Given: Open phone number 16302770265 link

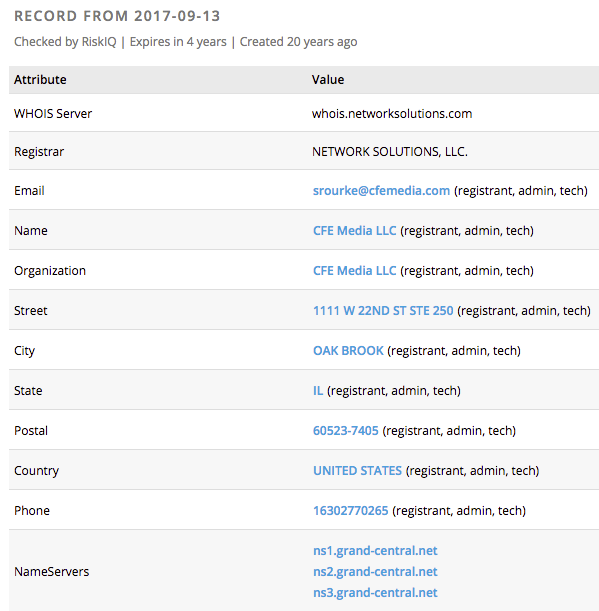Looking at the screenshot, I should tap(351, 510).
